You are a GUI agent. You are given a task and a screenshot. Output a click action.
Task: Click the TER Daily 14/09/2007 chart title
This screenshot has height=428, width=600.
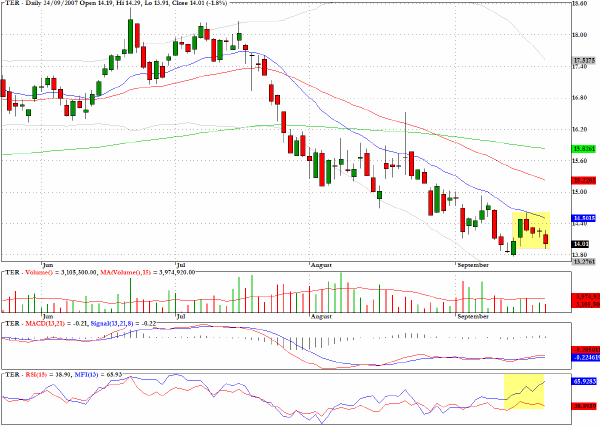tap(116, 3)
